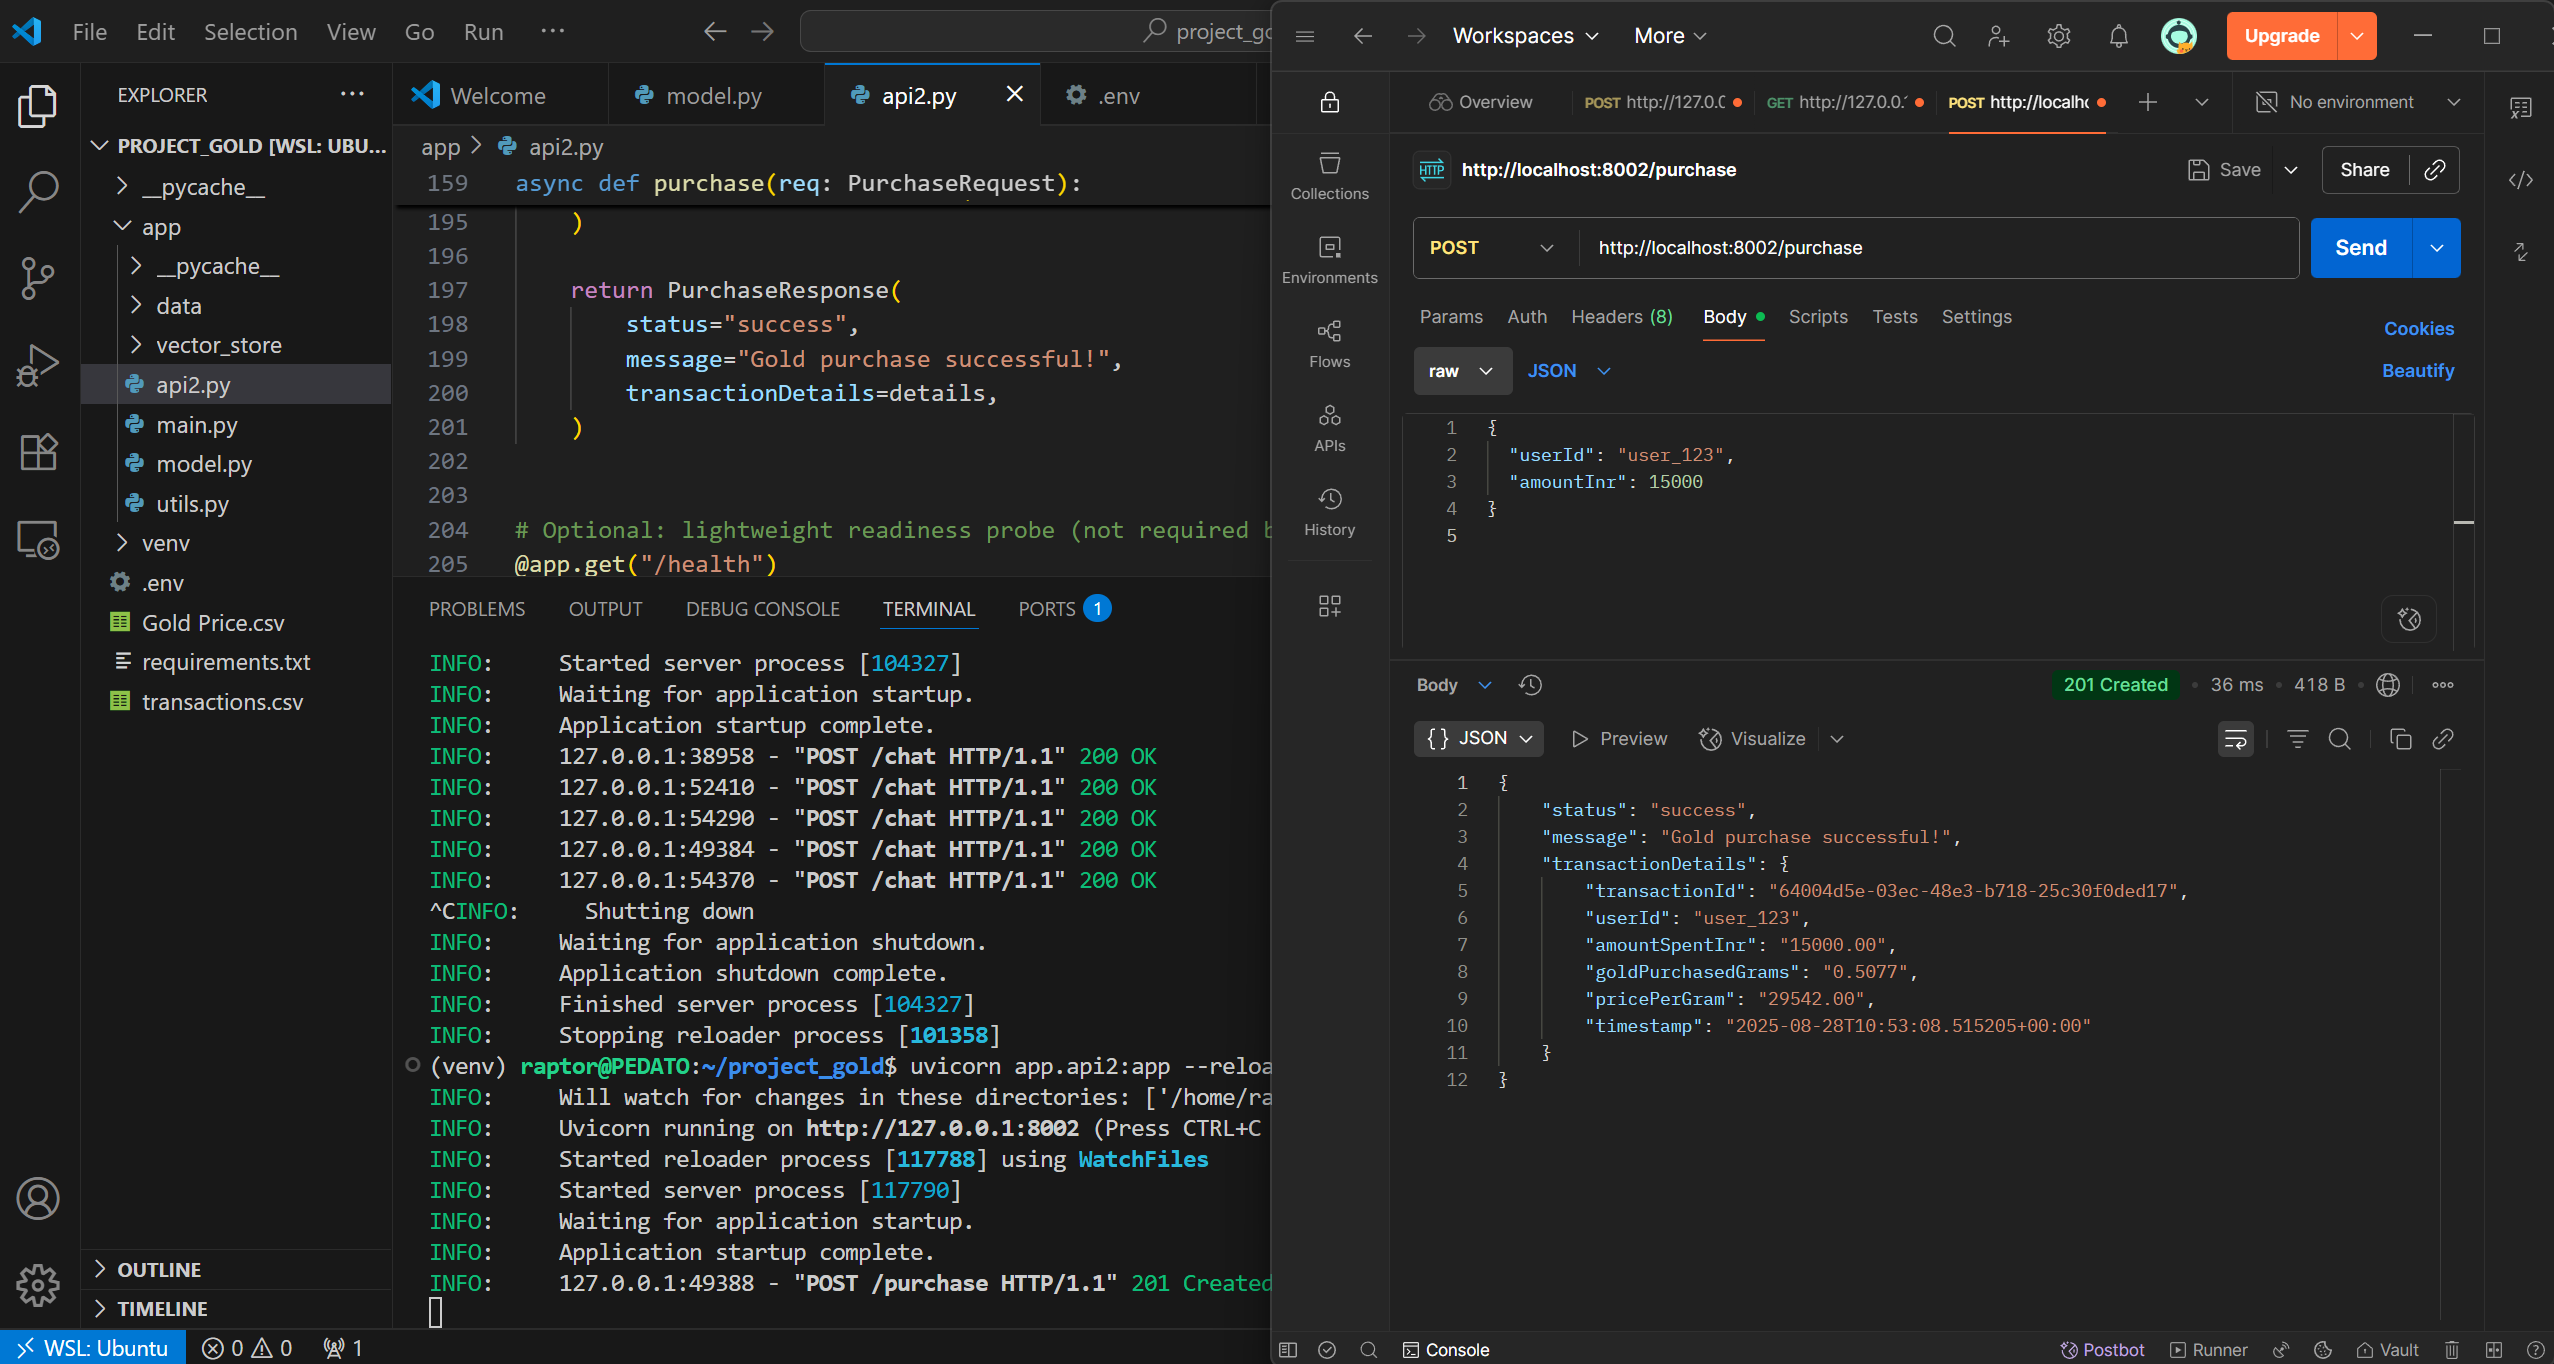
Task: Click the Cookies link
Action: [2418, 329]
